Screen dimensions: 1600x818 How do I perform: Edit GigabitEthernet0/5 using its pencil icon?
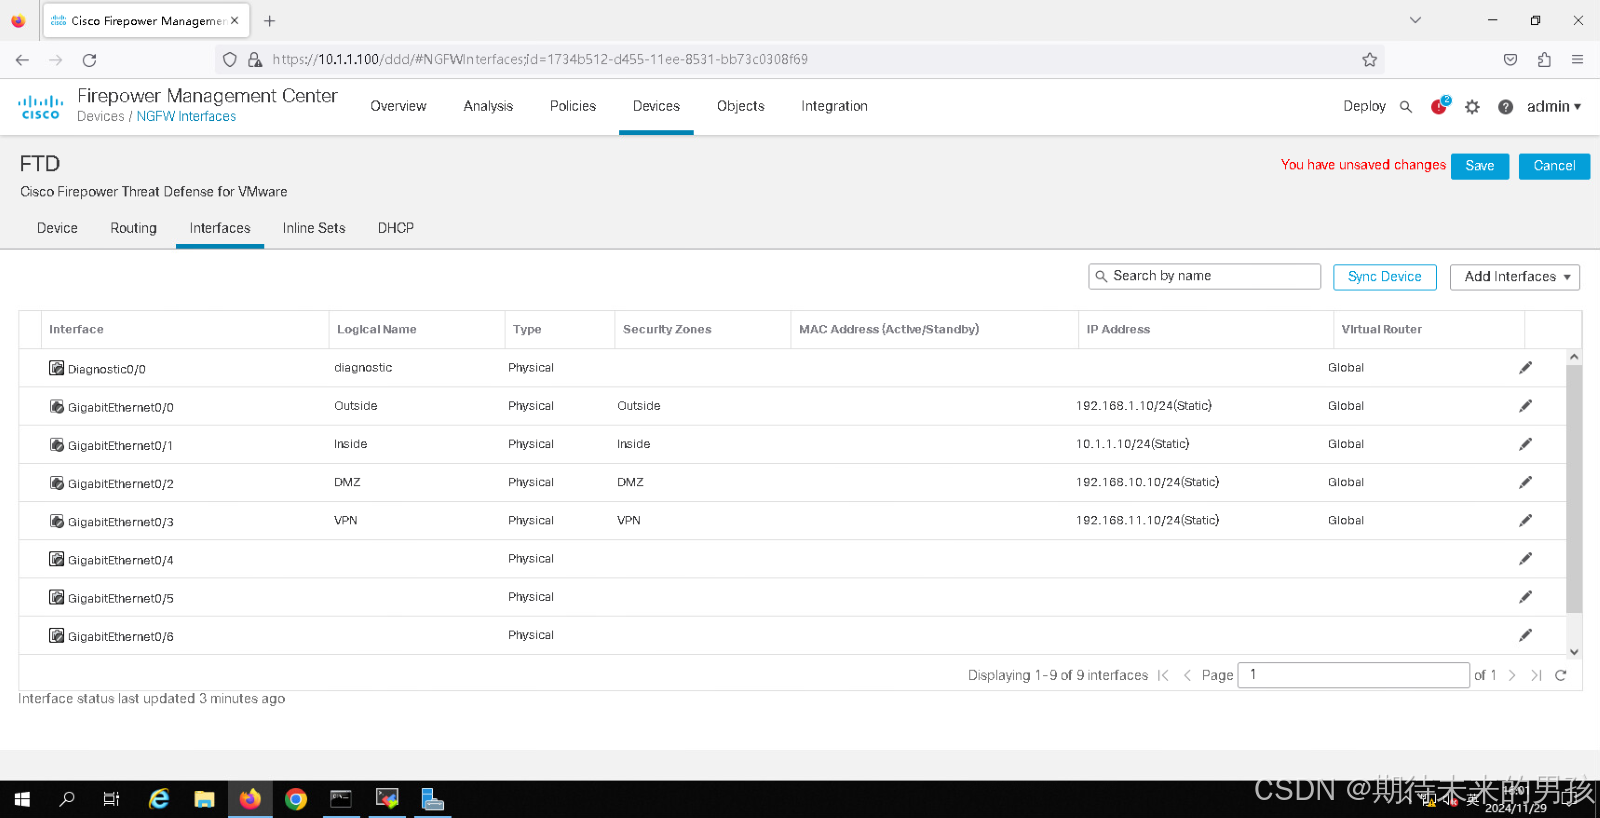point(1525,597)
